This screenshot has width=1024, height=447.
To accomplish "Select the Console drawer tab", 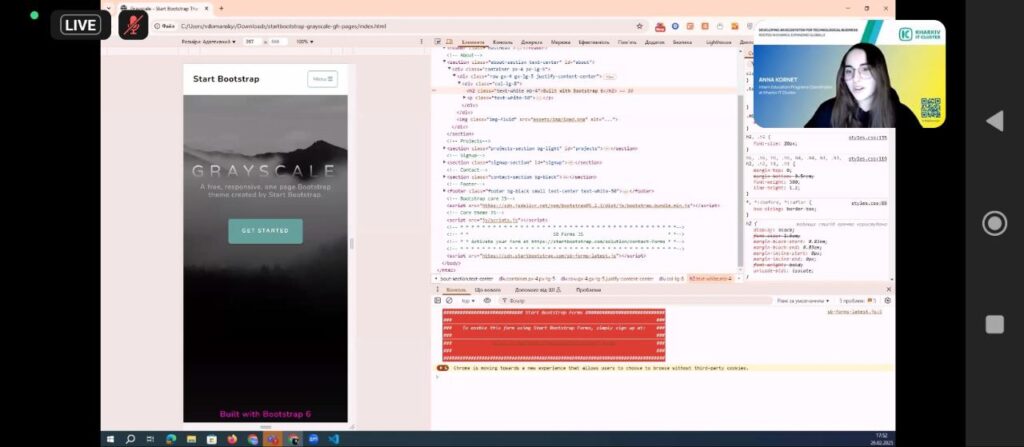I will tap(456, 290).
